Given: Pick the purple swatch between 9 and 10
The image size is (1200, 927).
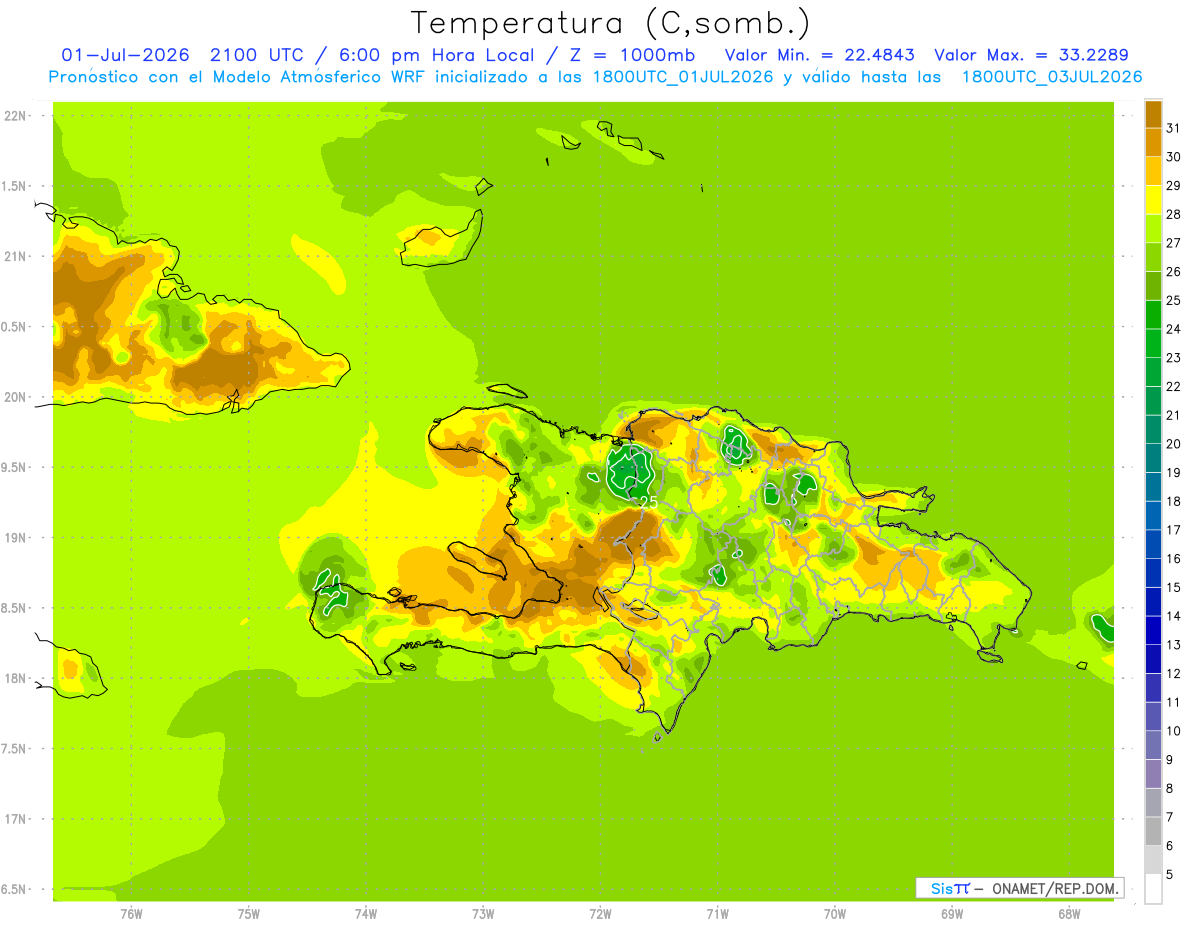Looking at the screenshot, I should 1153,745.
